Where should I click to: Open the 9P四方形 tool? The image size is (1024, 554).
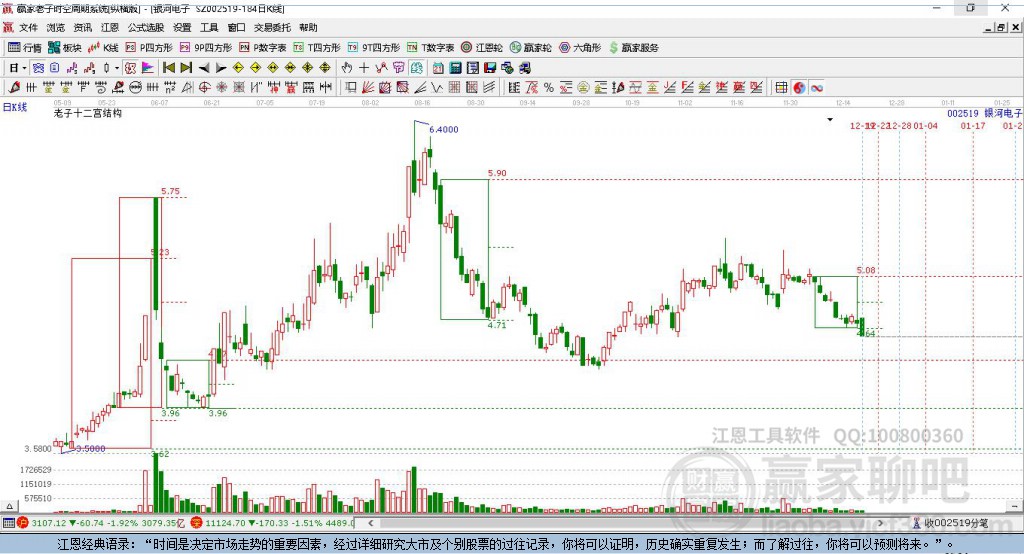[206, 48]
